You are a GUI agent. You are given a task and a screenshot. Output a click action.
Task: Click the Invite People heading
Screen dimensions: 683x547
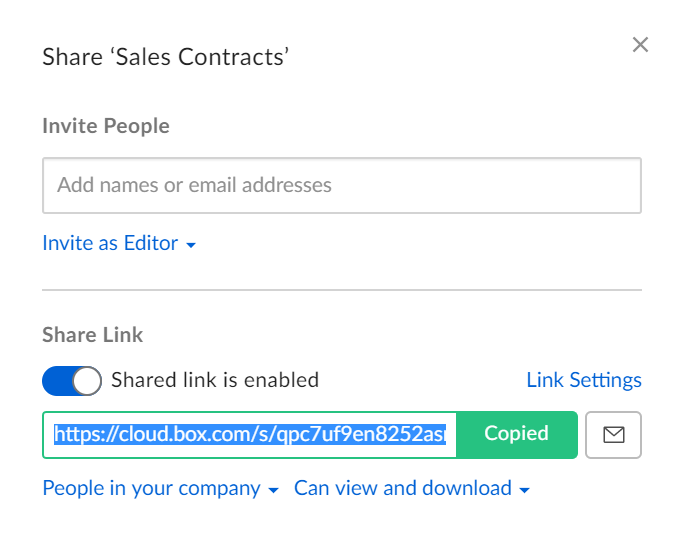106,126
